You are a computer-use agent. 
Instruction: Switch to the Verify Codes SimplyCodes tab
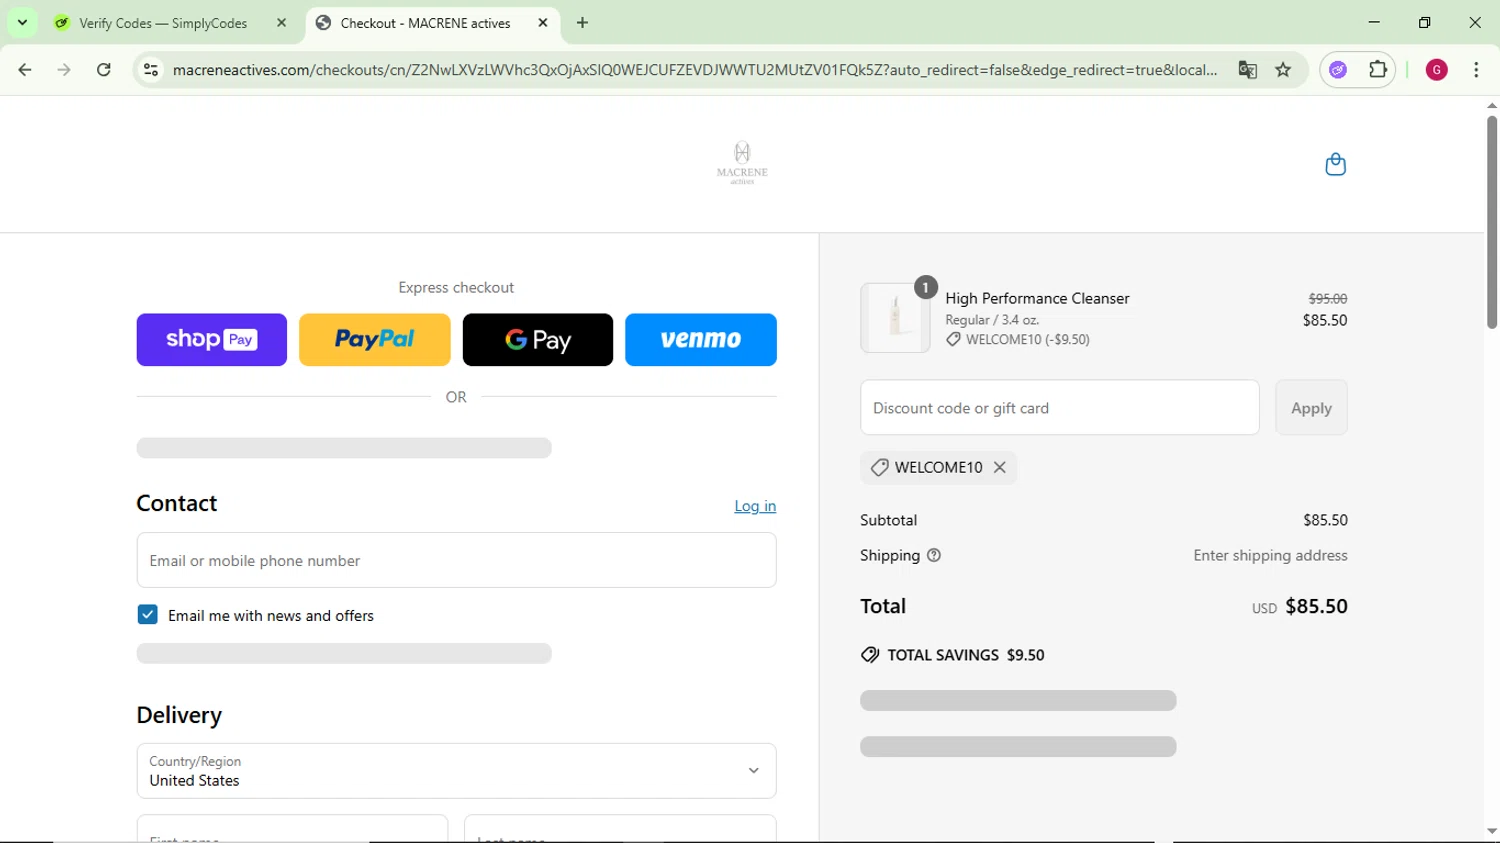(x=163, y=23)
